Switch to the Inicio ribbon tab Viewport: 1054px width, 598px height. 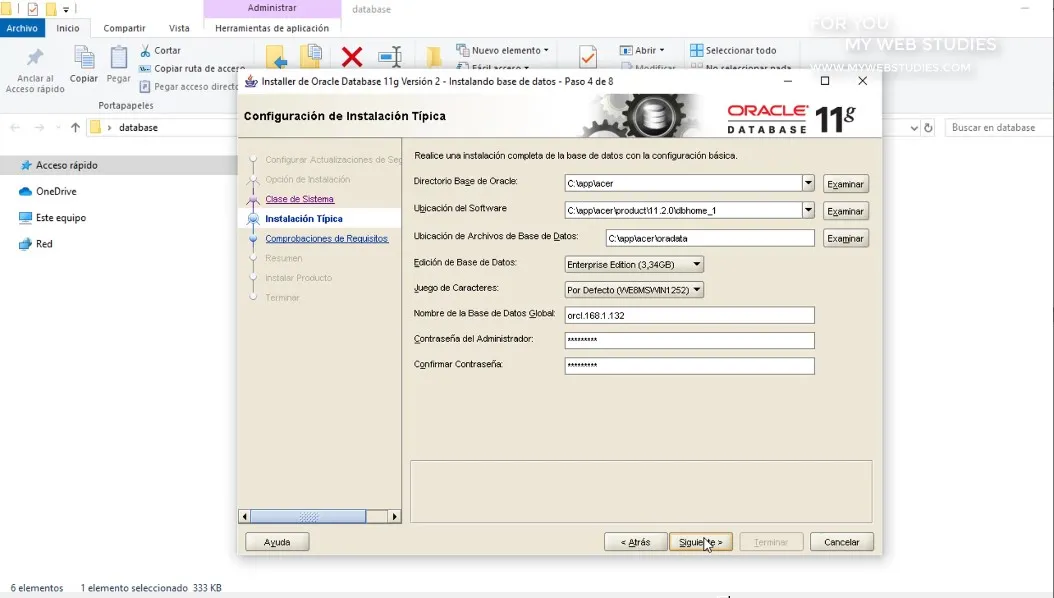68,28
